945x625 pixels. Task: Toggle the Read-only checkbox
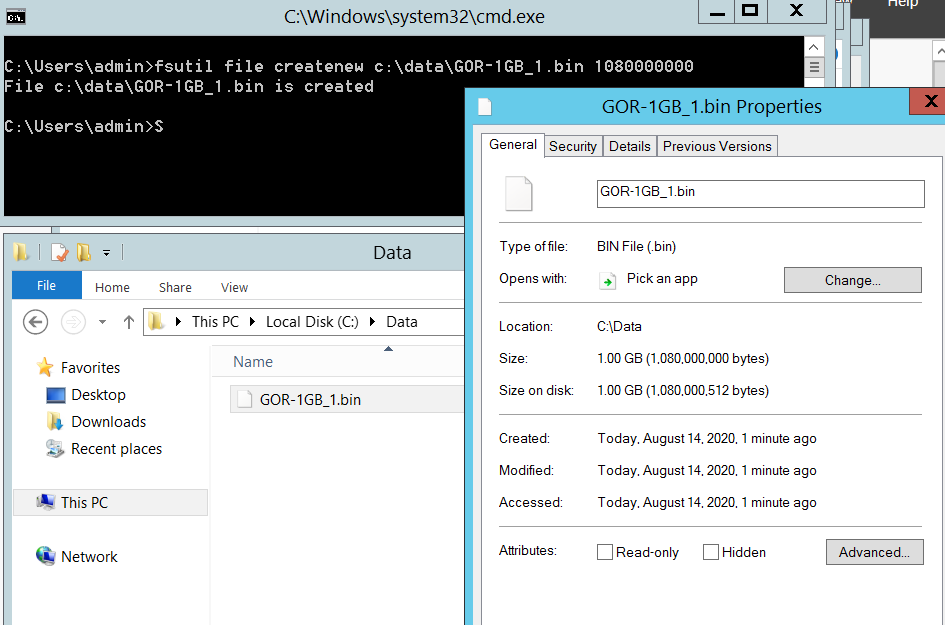604,552
